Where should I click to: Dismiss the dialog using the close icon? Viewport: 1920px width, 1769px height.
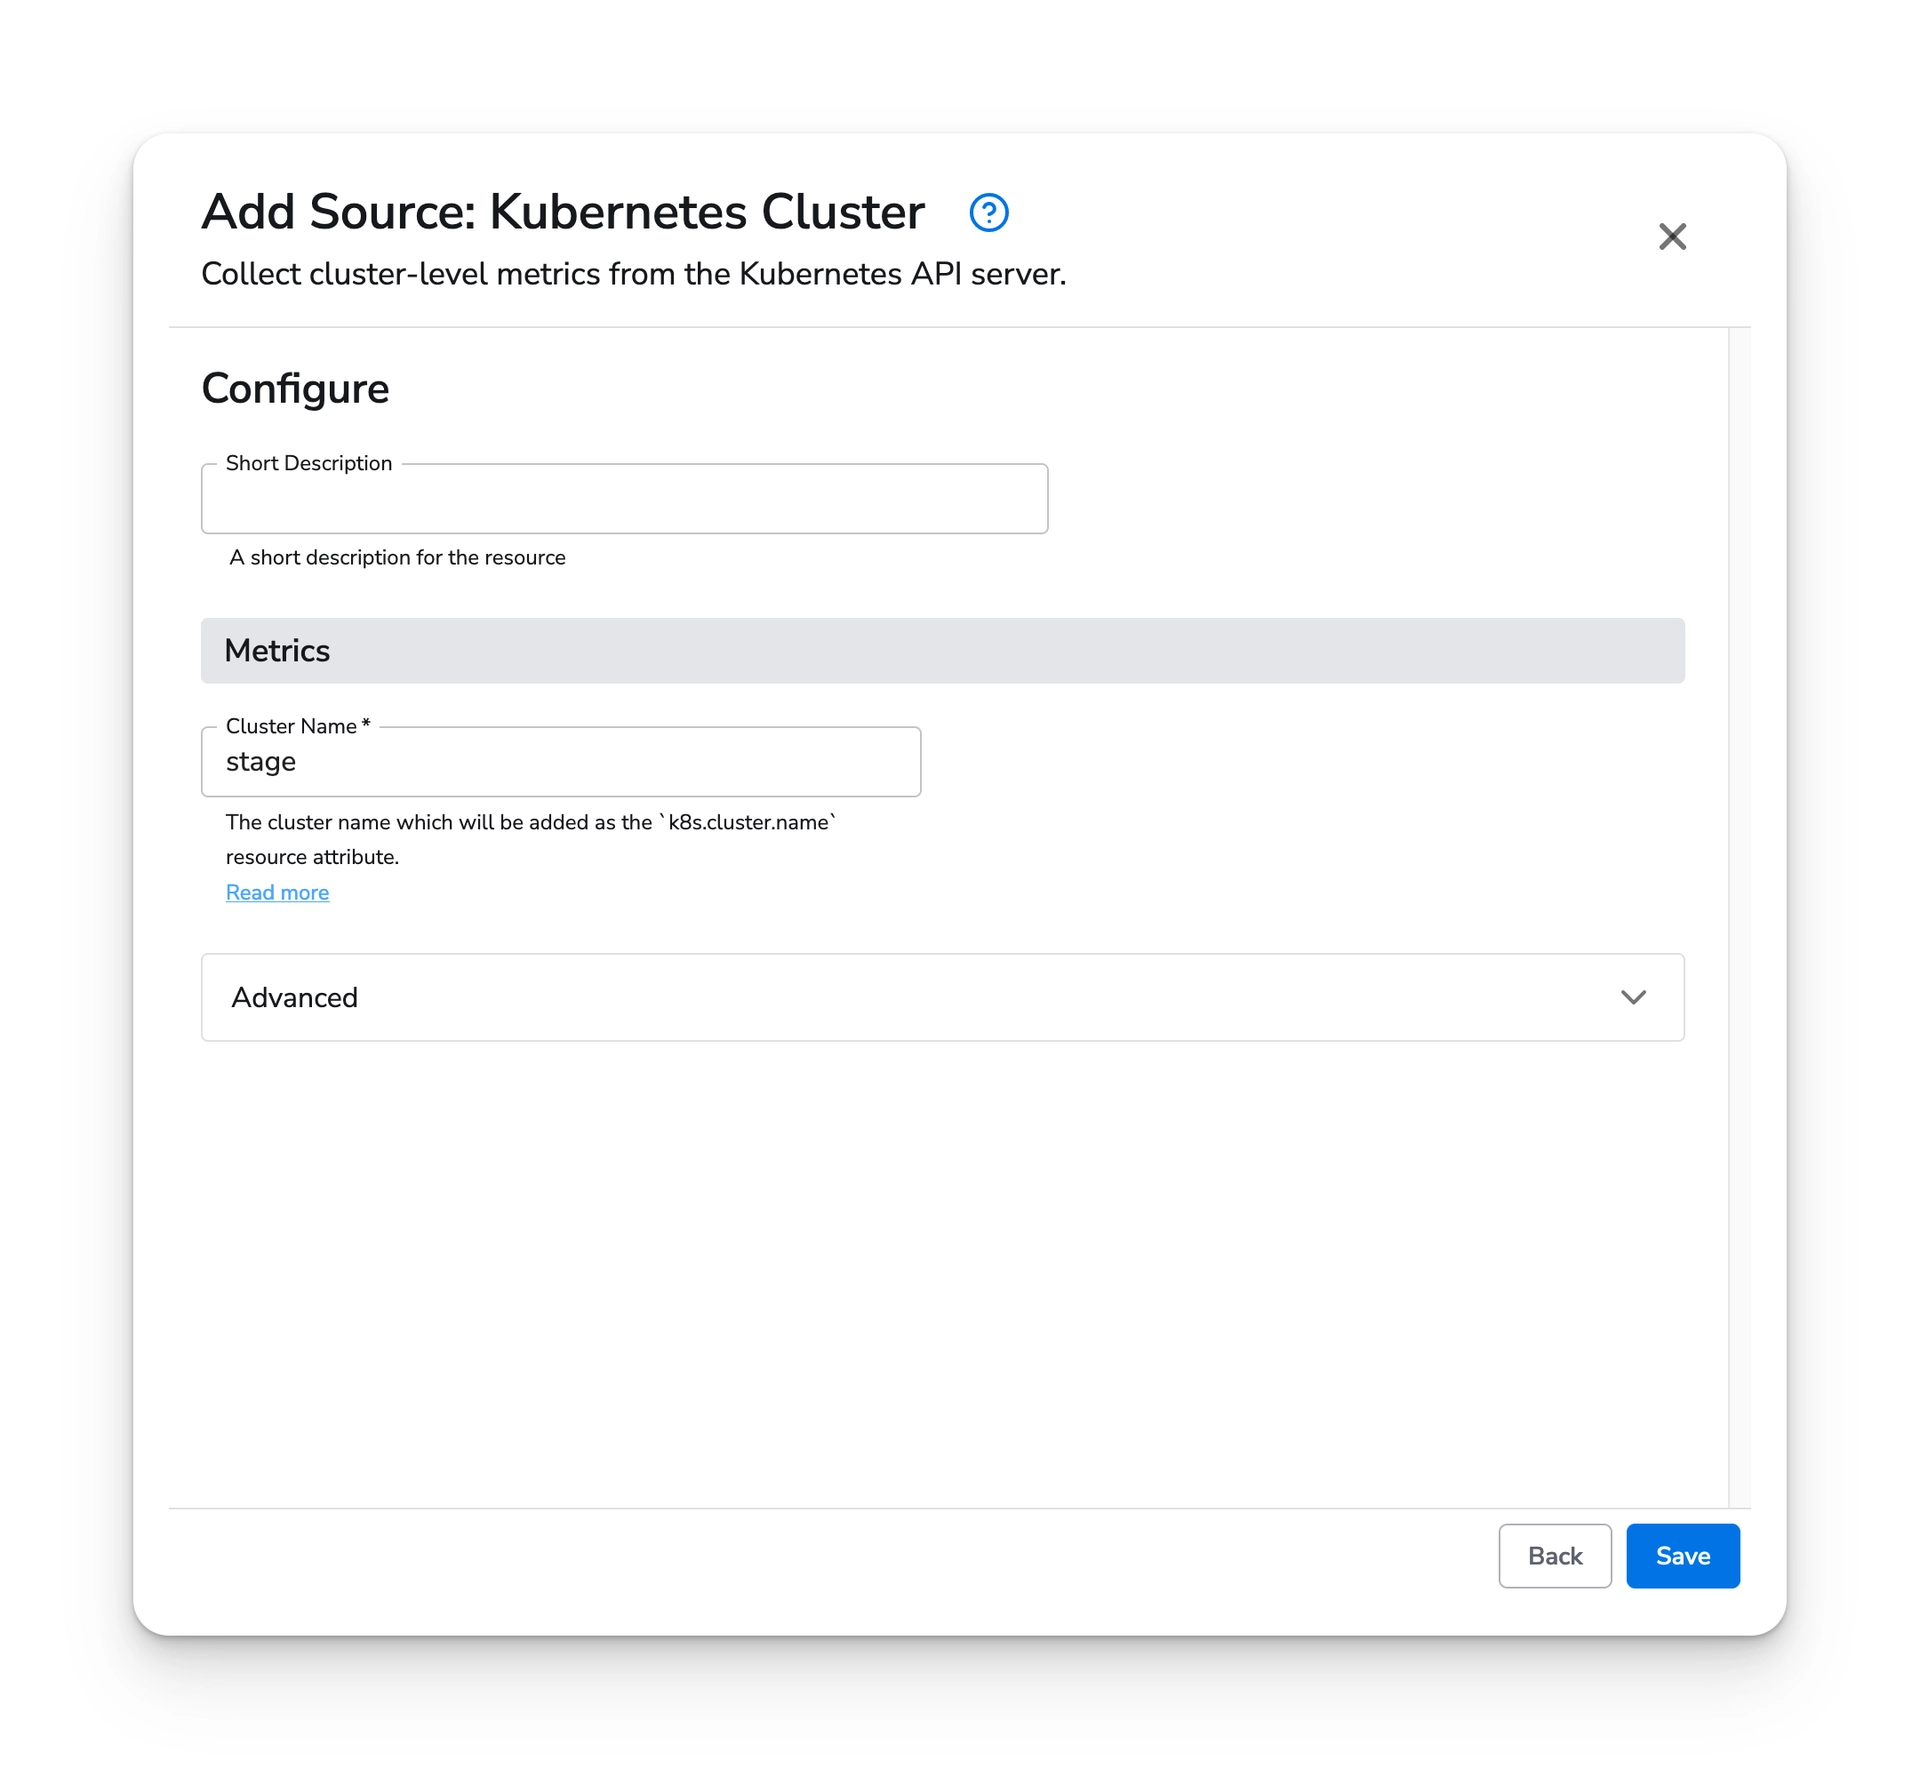[1673, 237]
